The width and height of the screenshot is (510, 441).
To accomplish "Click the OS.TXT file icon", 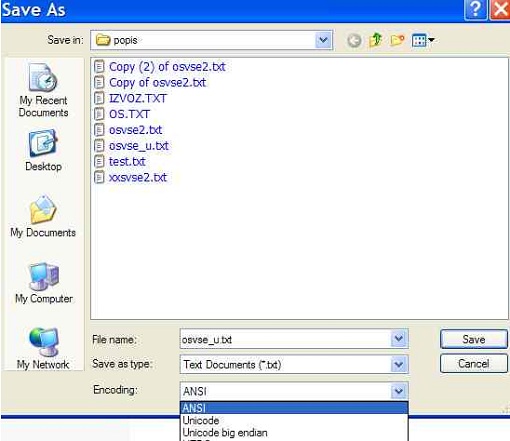I will (x=99, y=114).
